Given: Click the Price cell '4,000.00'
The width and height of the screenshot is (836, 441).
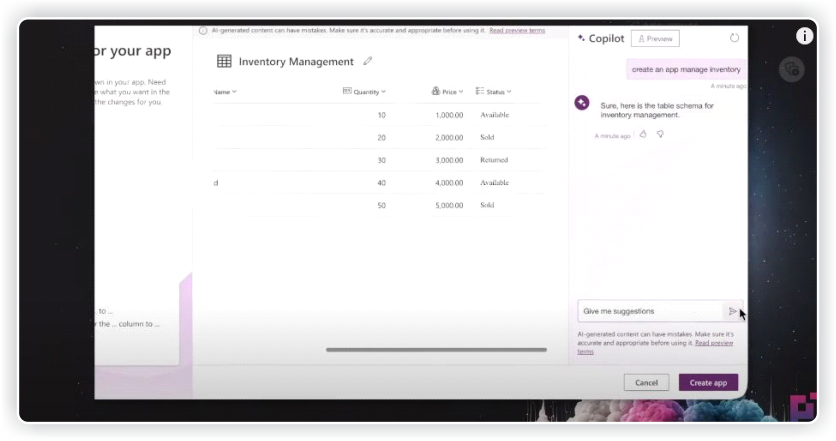Looking at the screenshot, I should pos(449,182).
